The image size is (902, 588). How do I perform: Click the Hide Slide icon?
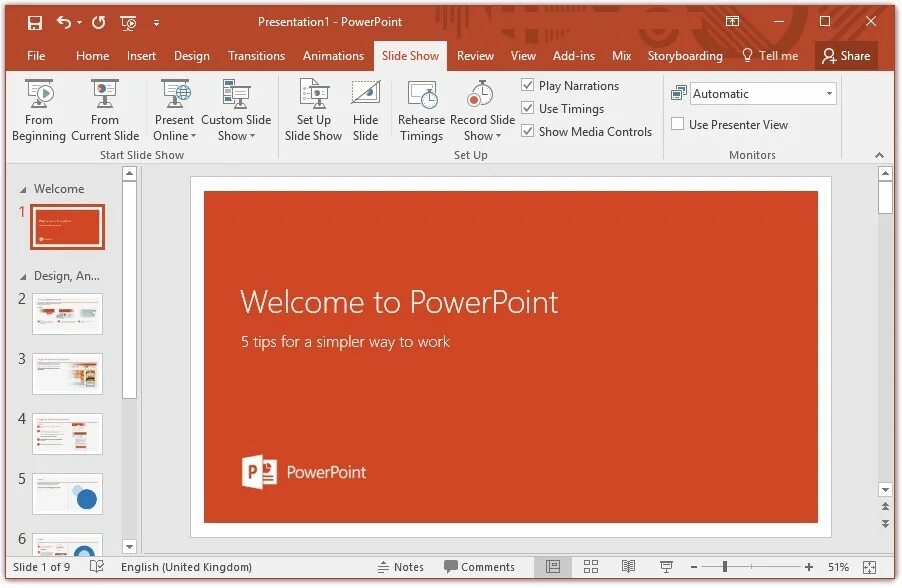[x=366, y=93]
